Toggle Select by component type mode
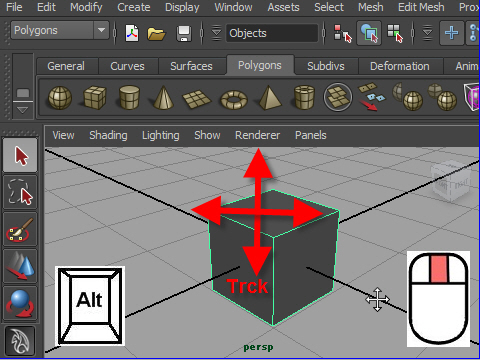This screenshot has width=480, height=360. [395, 33]
